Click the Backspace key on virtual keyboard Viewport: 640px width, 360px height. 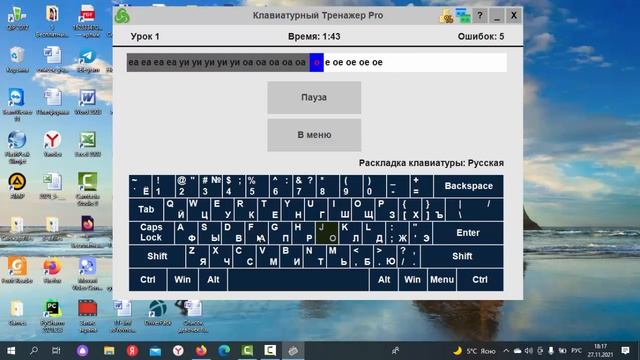coord(469,186)
